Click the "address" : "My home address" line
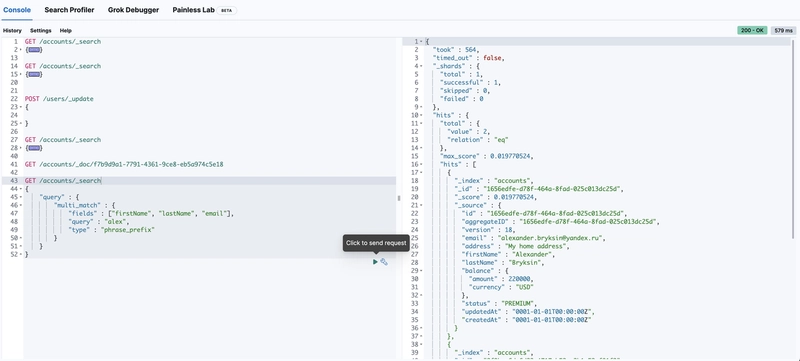Viewport: 800px width, 361px height. pos(515,246)
